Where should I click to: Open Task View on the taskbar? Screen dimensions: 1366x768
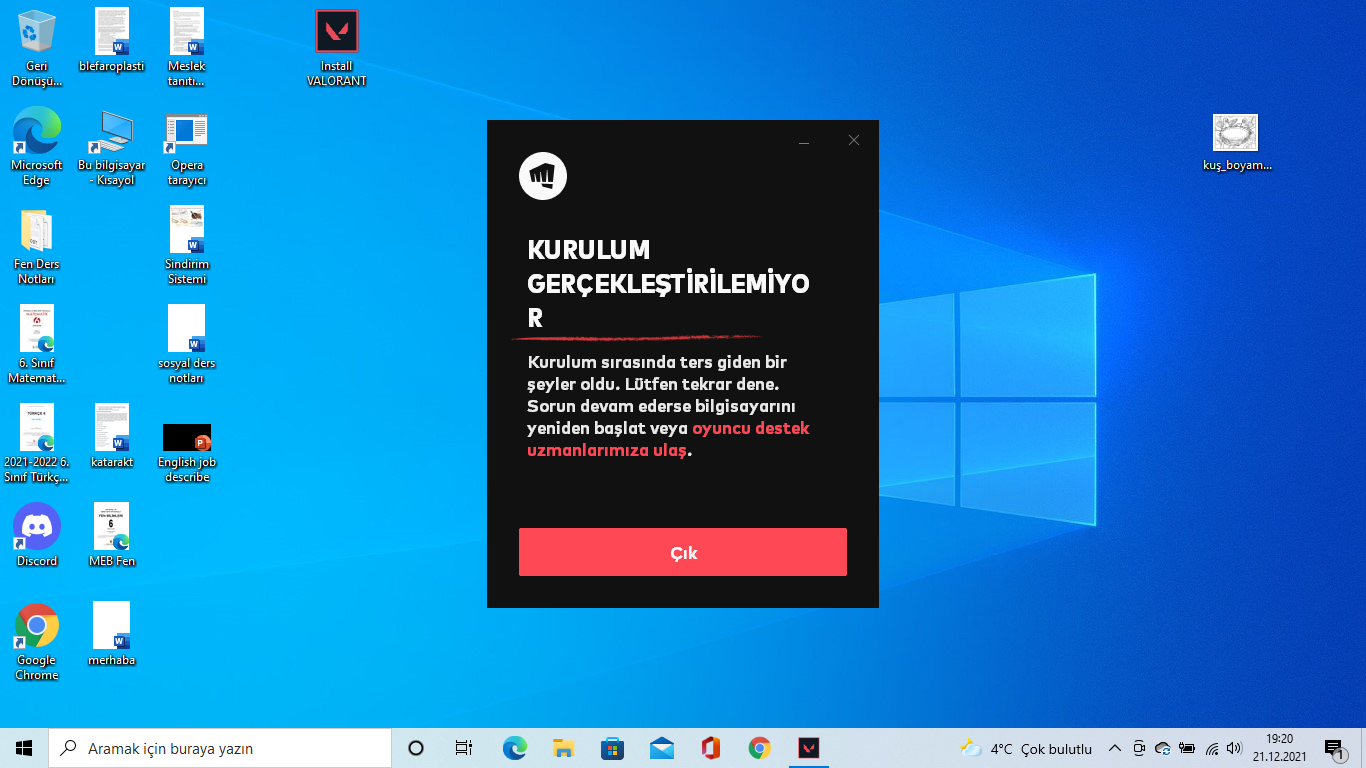pyautogui.click(x=464, y=748)
